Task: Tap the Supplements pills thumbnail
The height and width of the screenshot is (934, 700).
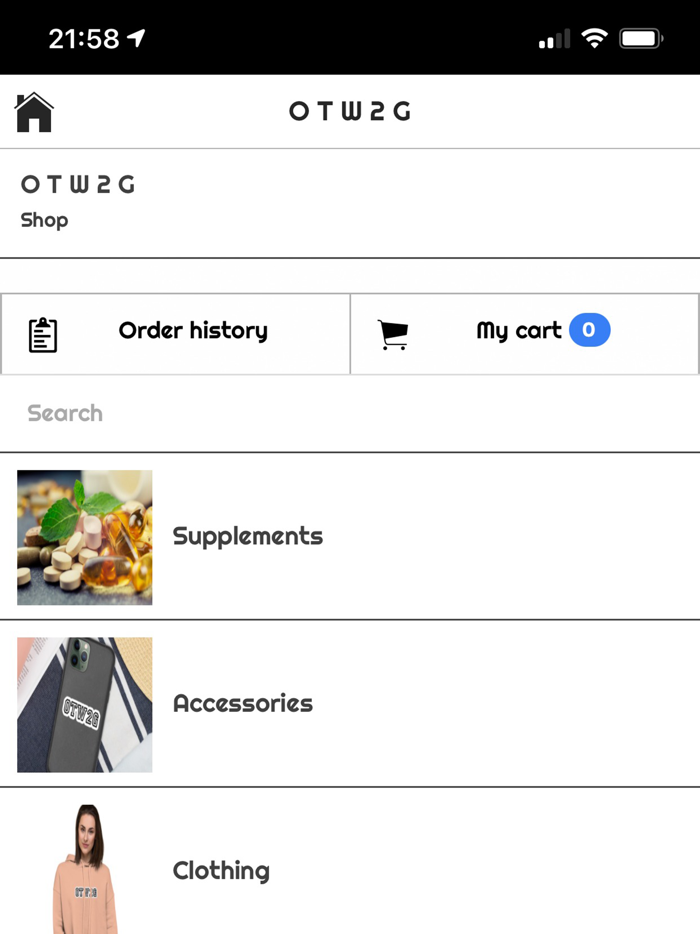Action: (x=85, y=537)
